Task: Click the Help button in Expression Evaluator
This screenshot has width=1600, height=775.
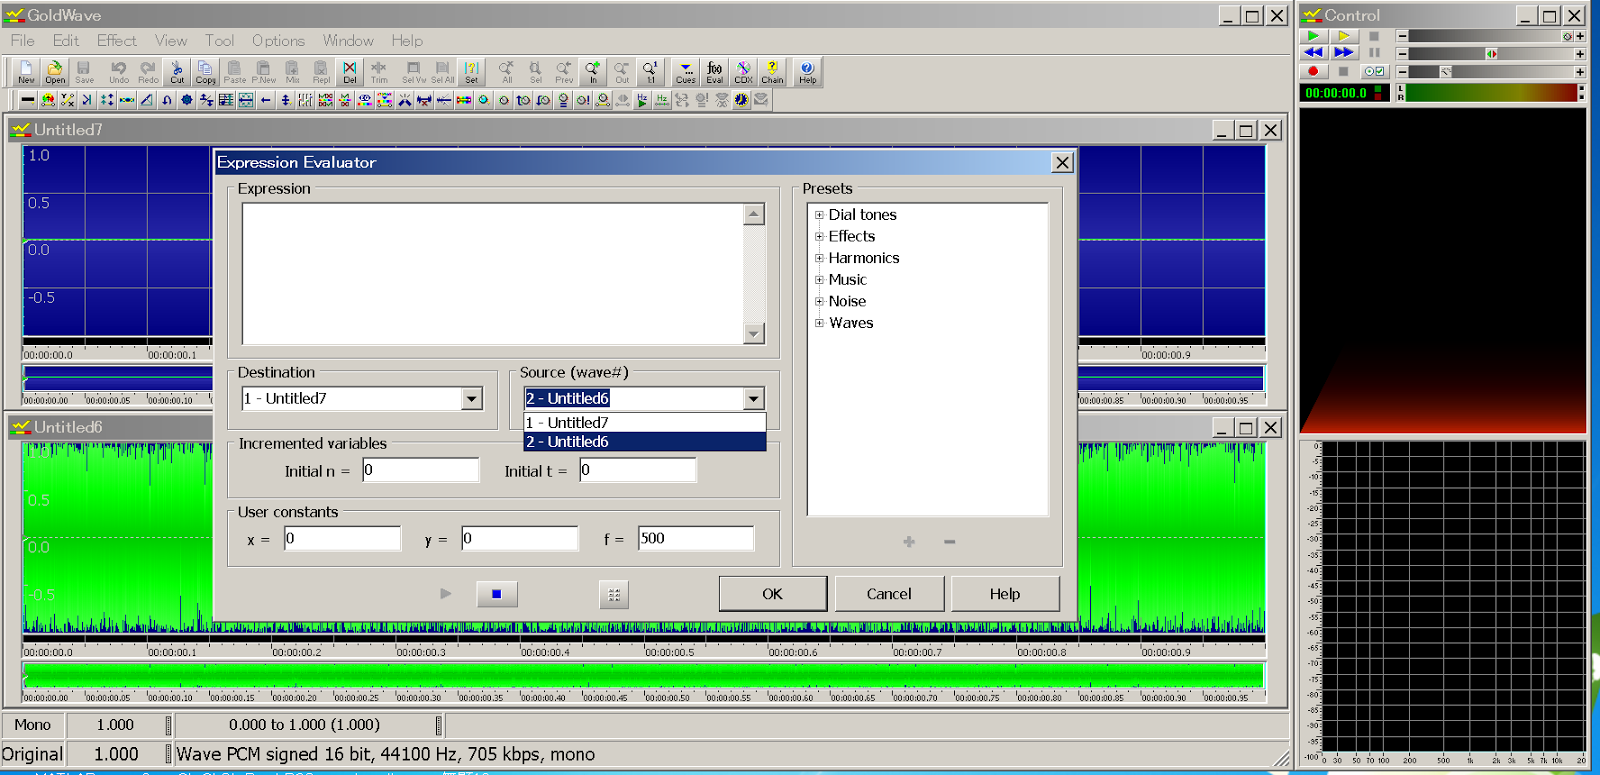Action: point(1005,594)
